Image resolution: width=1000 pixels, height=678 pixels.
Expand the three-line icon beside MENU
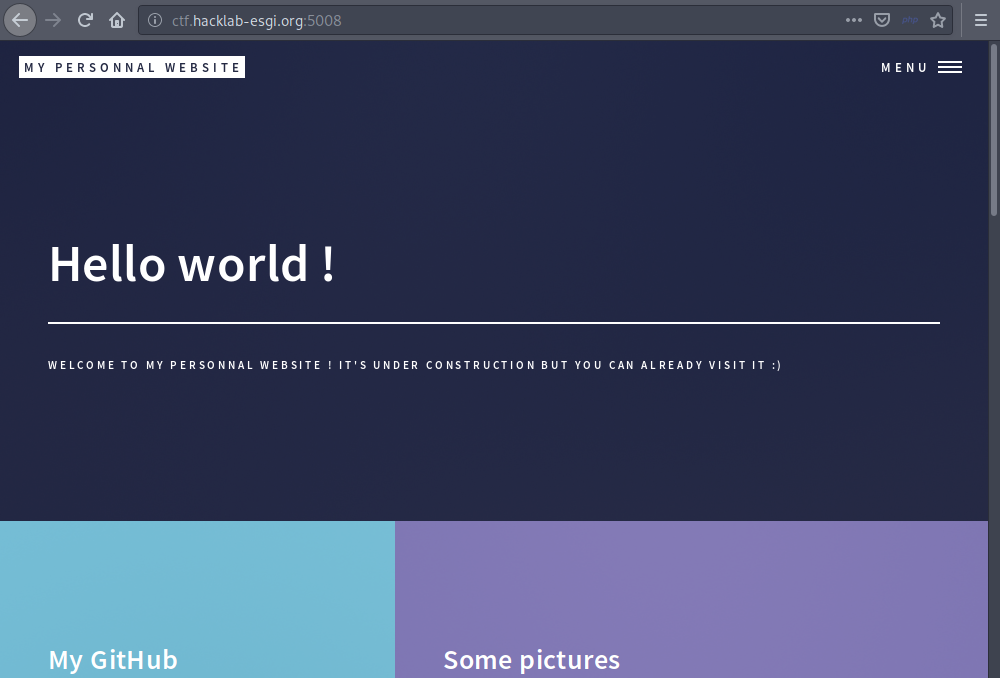950,68
